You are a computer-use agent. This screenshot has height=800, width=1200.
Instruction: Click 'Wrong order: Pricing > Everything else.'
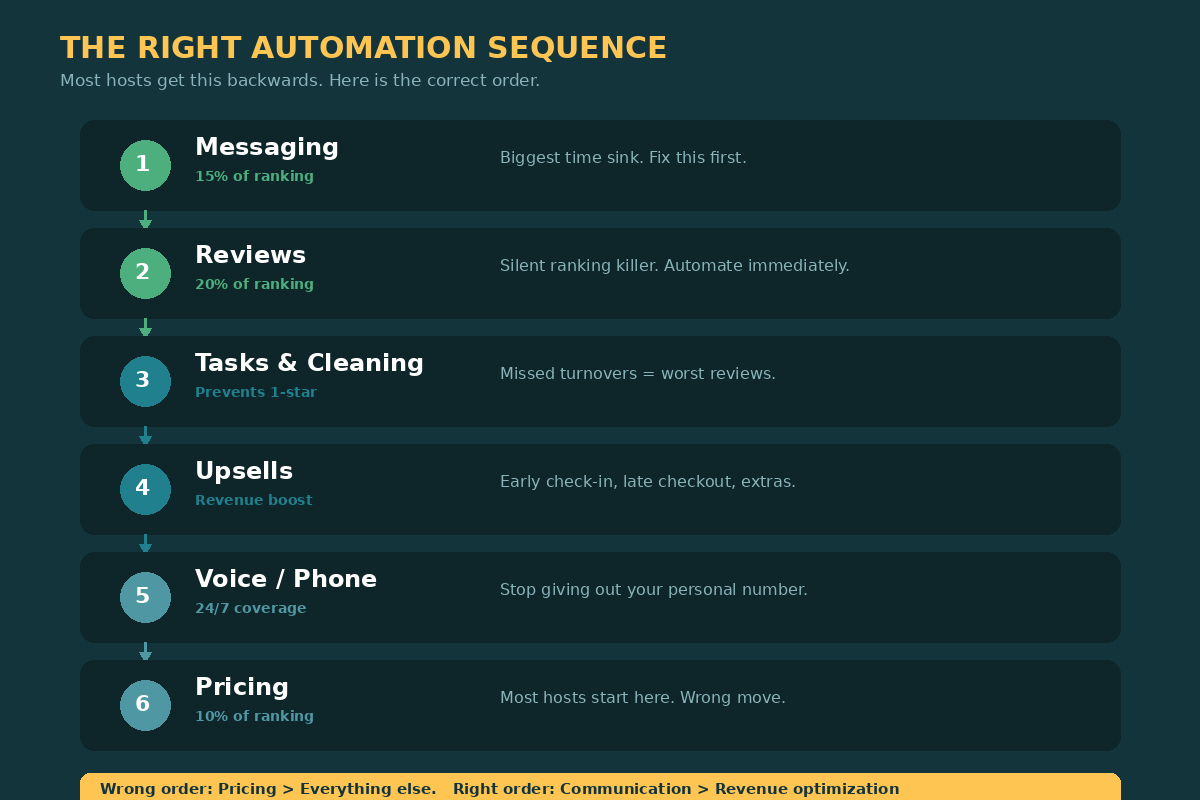268,789
